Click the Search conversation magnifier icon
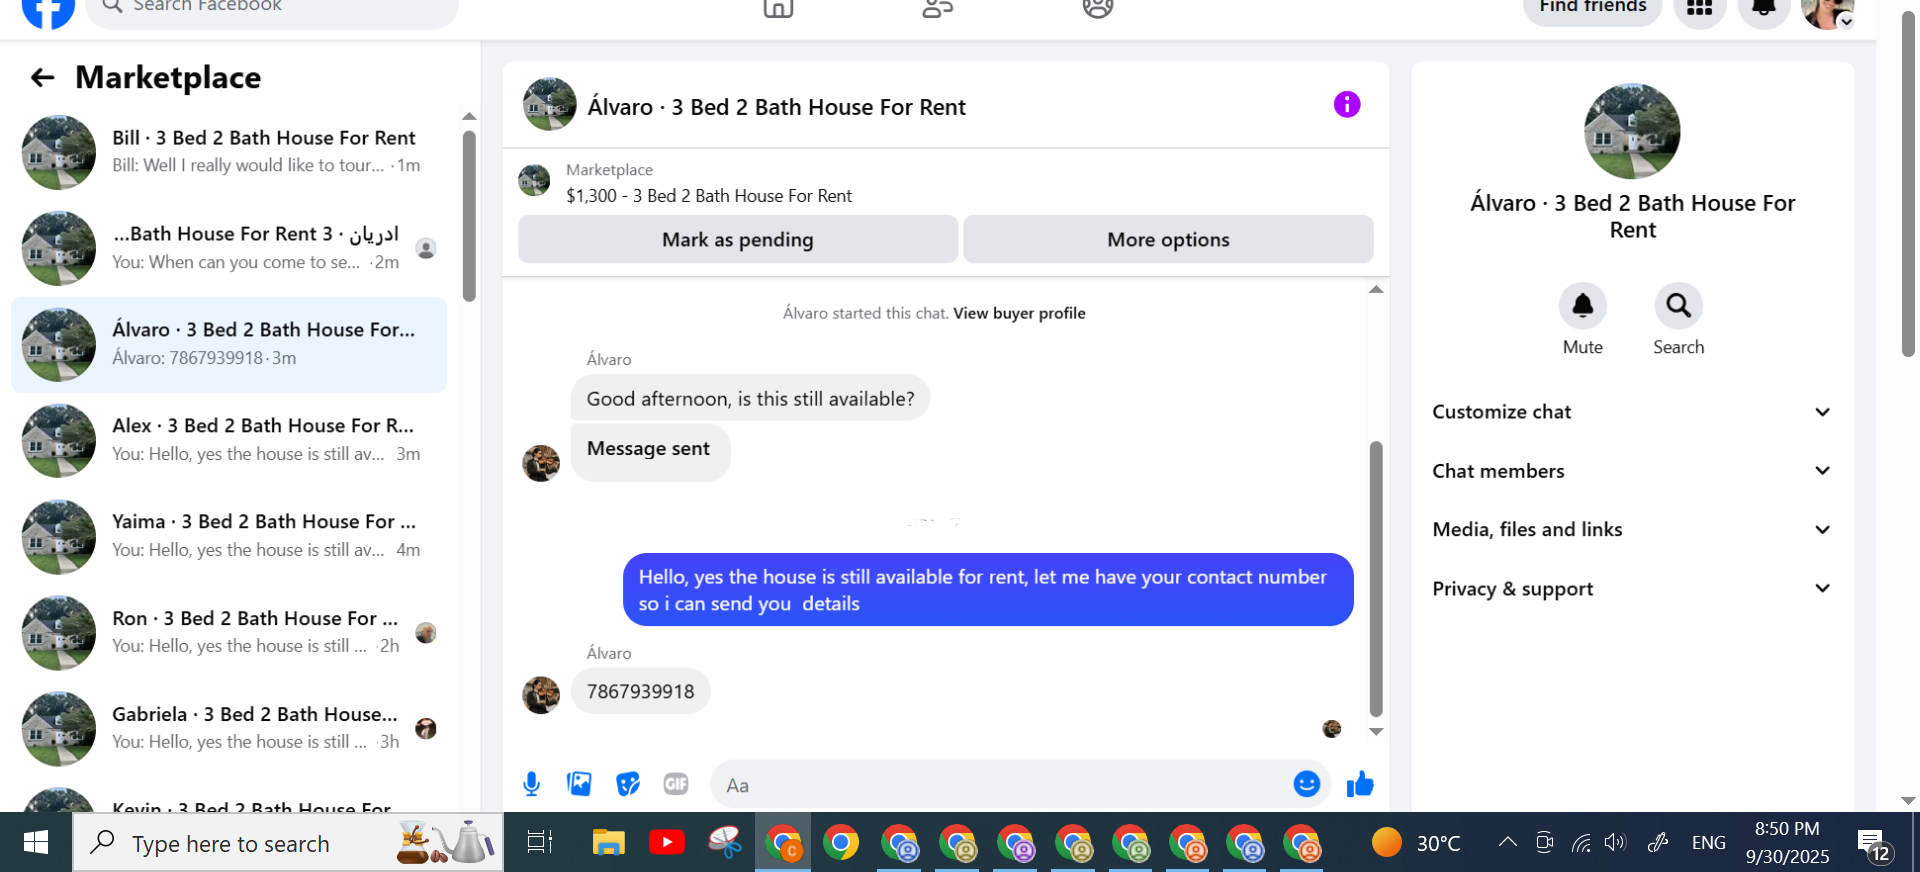Viewport: 1920px width, 872px height. (x=1678, y=305)
